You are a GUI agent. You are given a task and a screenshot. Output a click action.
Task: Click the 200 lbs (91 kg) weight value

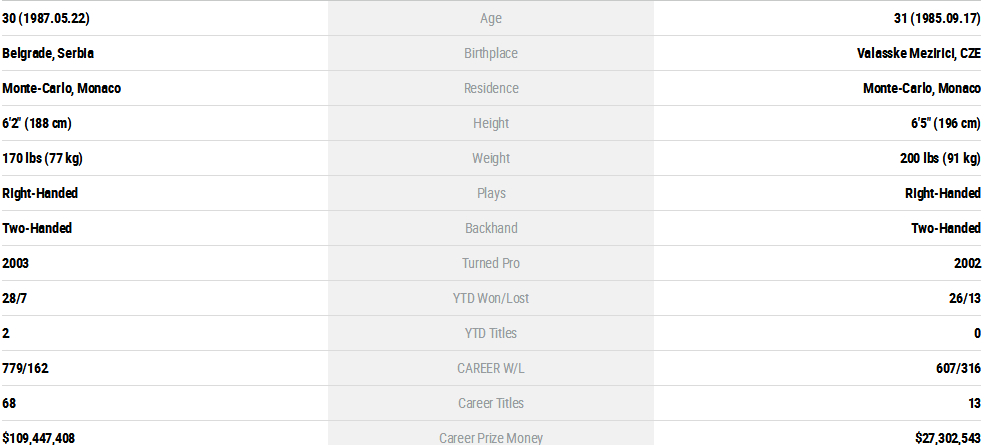click(x=940, y=158)
